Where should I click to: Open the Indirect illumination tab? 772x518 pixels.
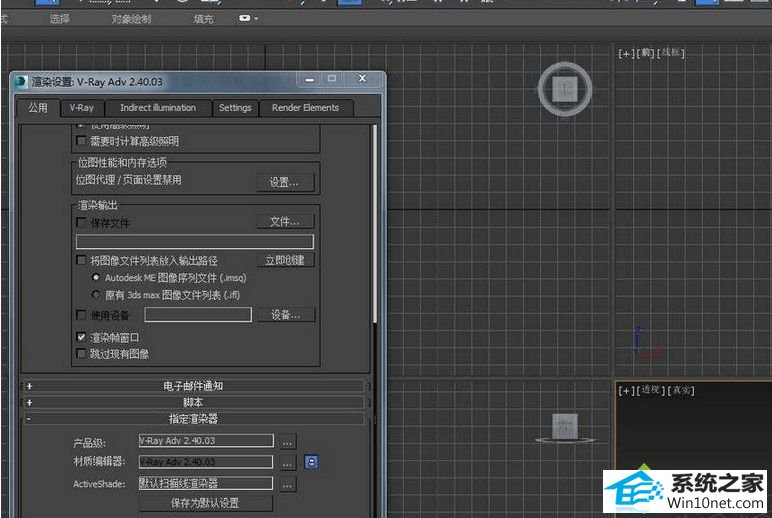coord(158,108)
